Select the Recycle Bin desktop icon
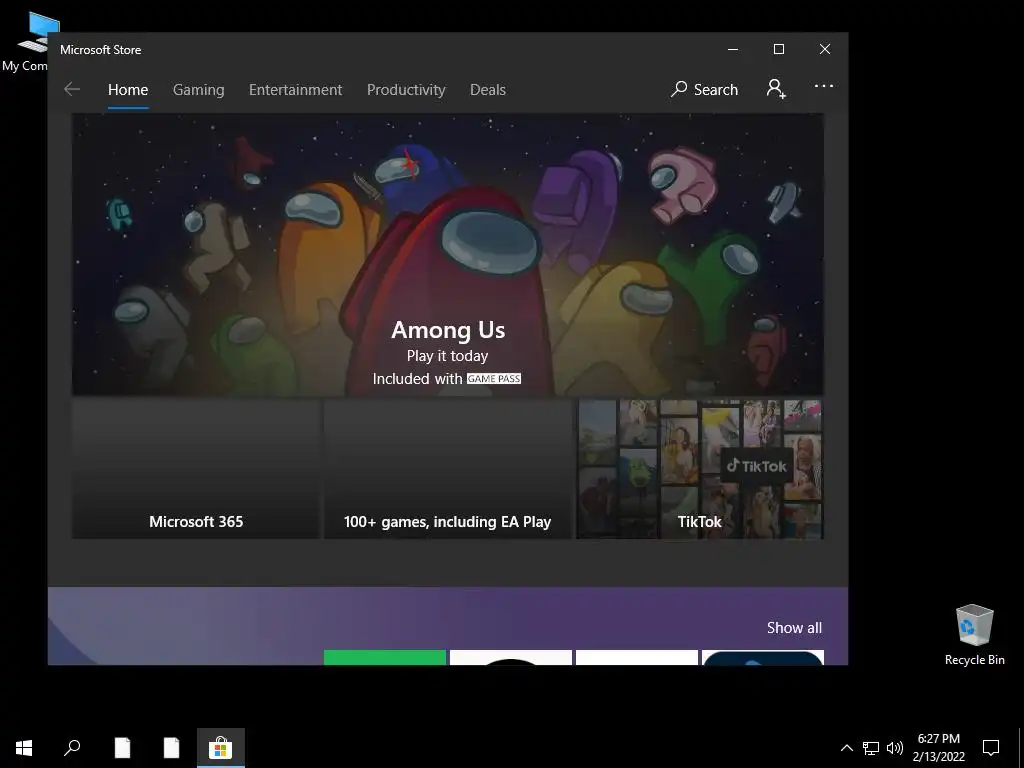Screen dimensions: 1024x768 (974, 635)
